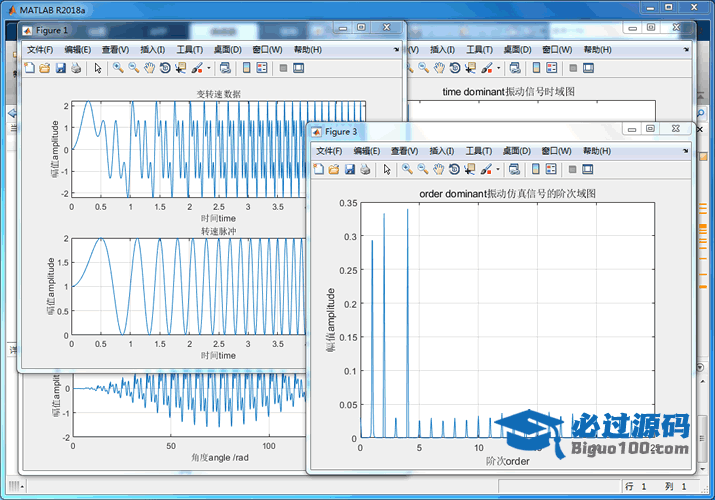The image size is (715, 500).
Task: Open brush color dropdown arrow in Figure 3
Action: 498,170
